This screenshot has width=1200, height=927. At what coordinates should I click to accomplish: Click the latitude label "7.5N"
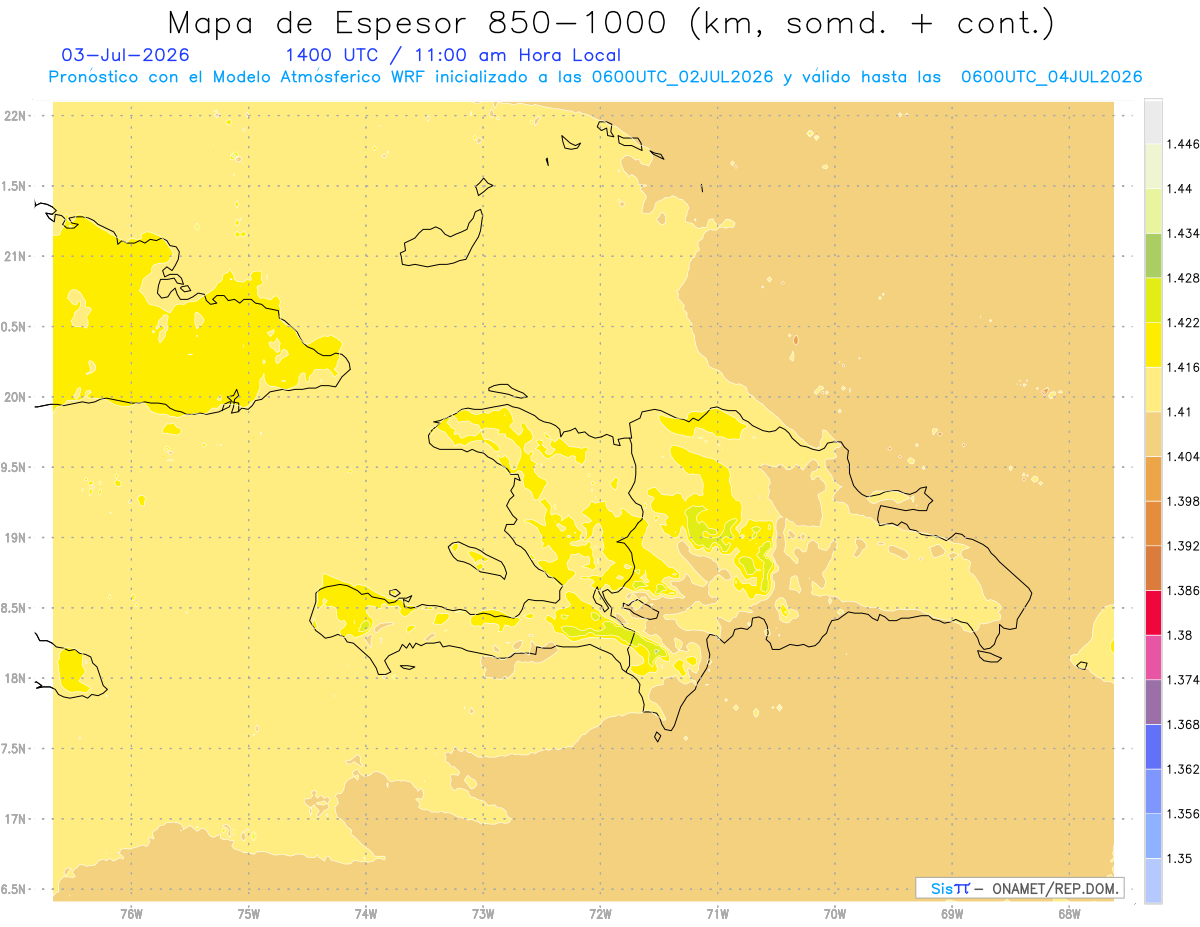click(15, 749)
